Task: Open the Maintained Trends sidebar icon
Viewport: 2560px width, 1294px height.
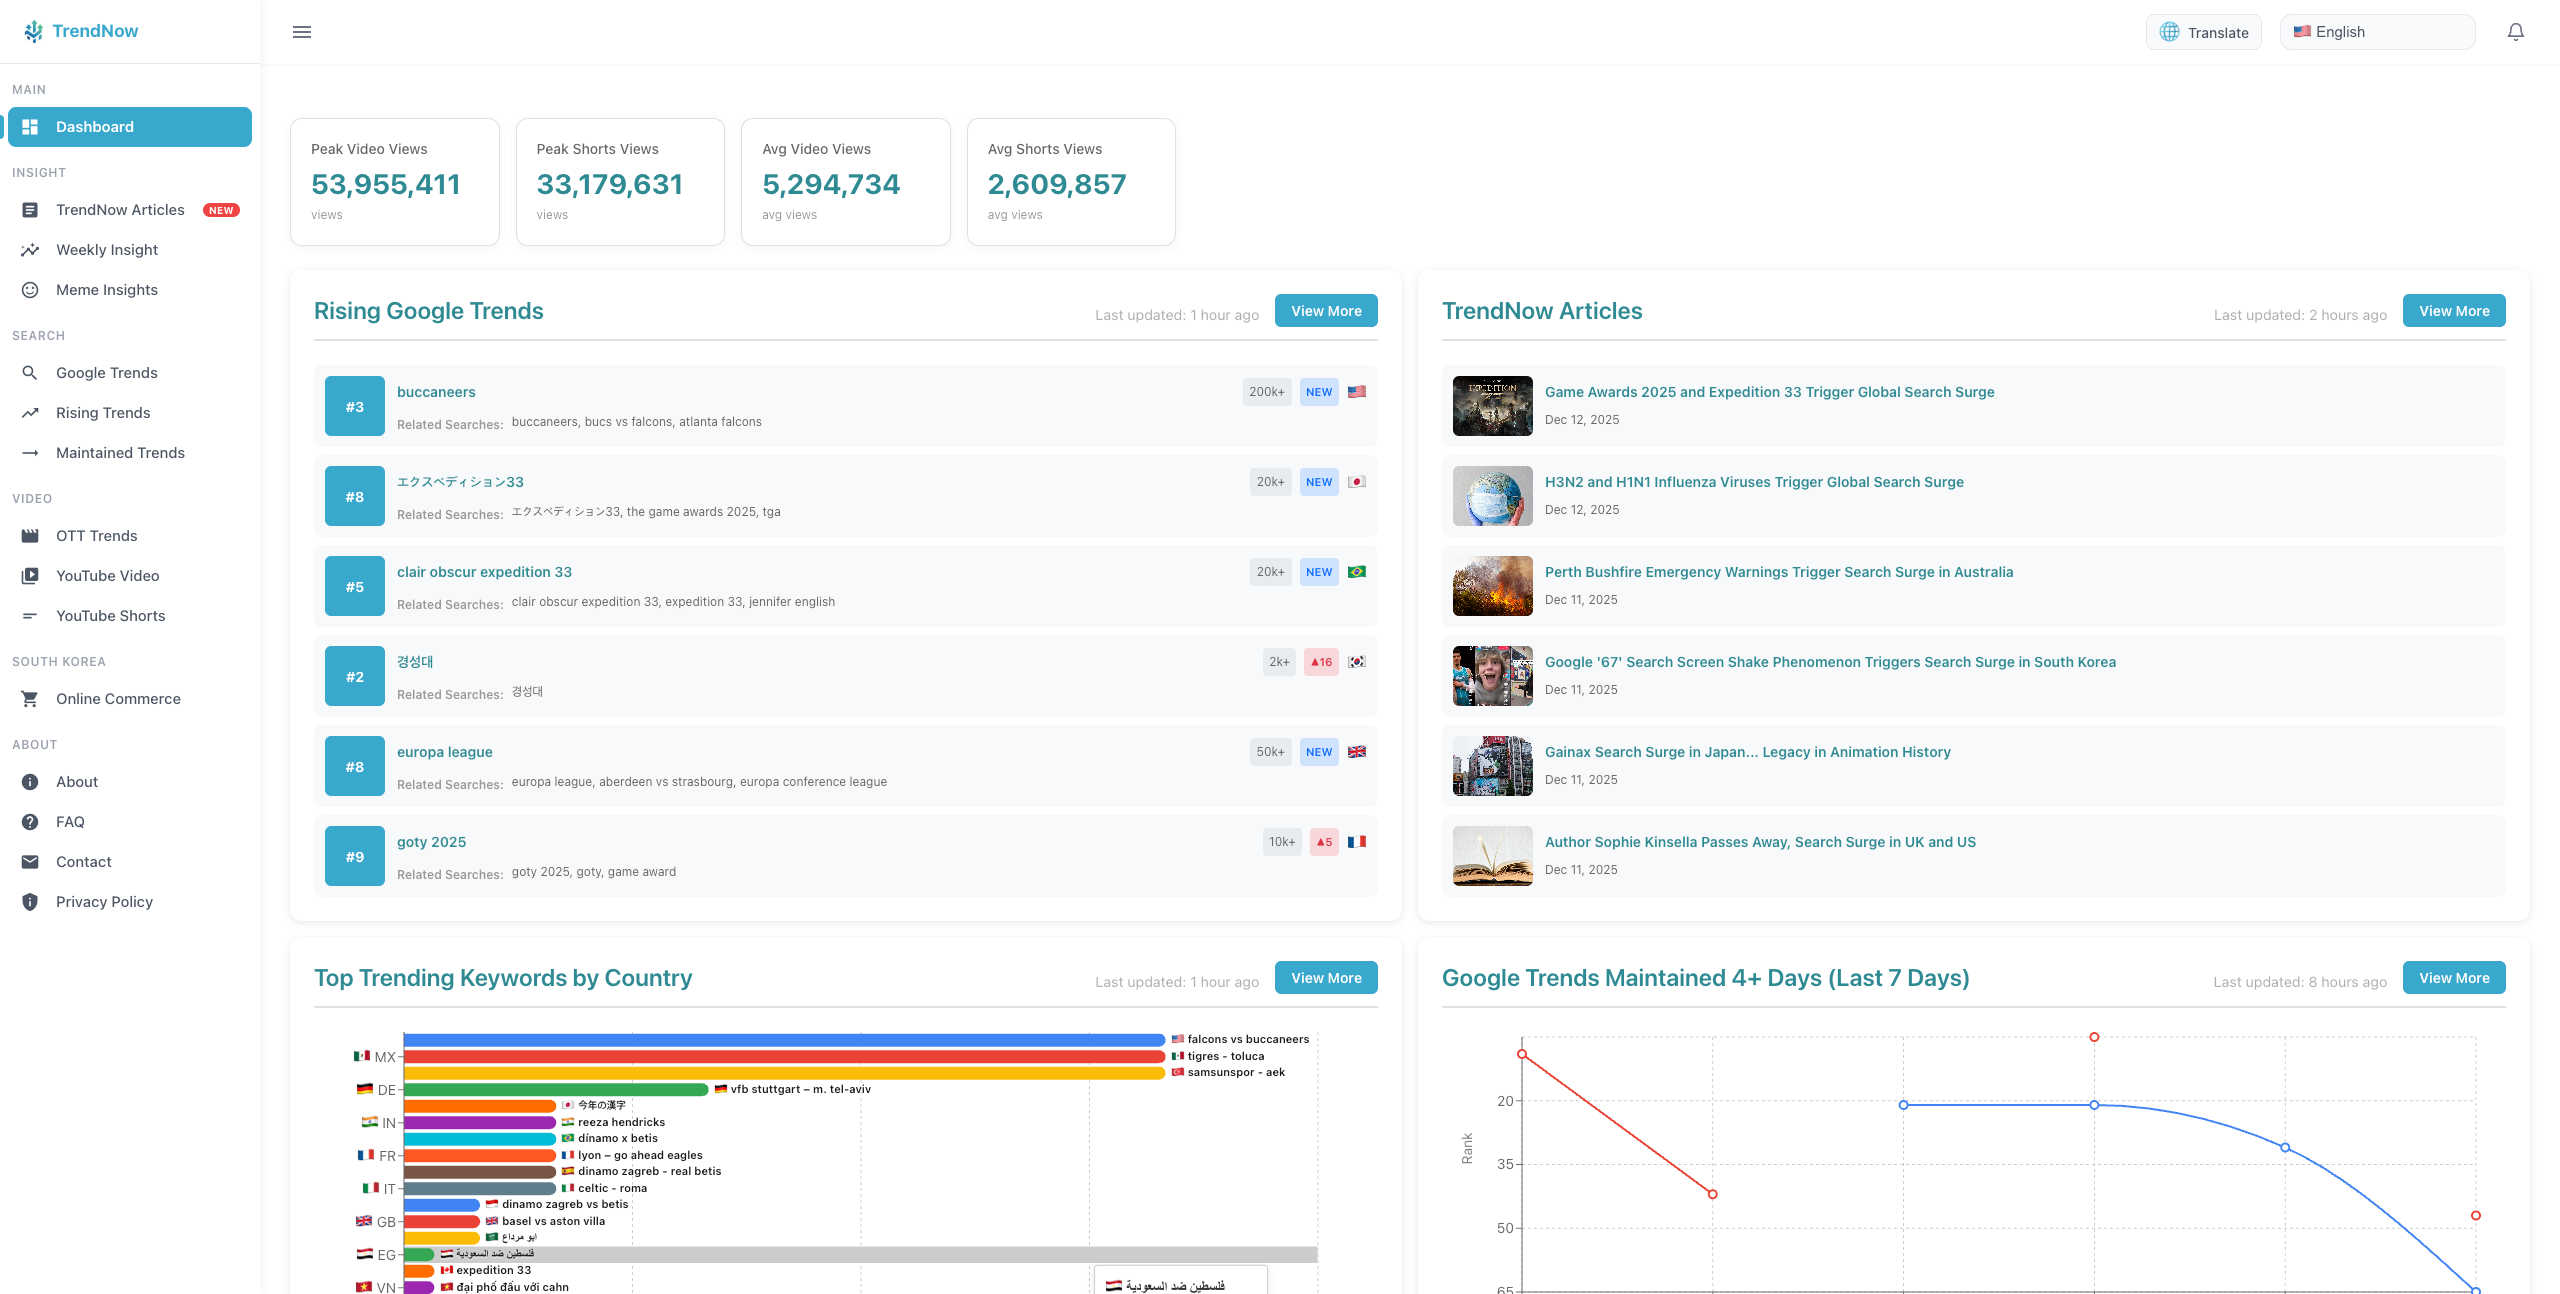Action: (x=31, y=452)
